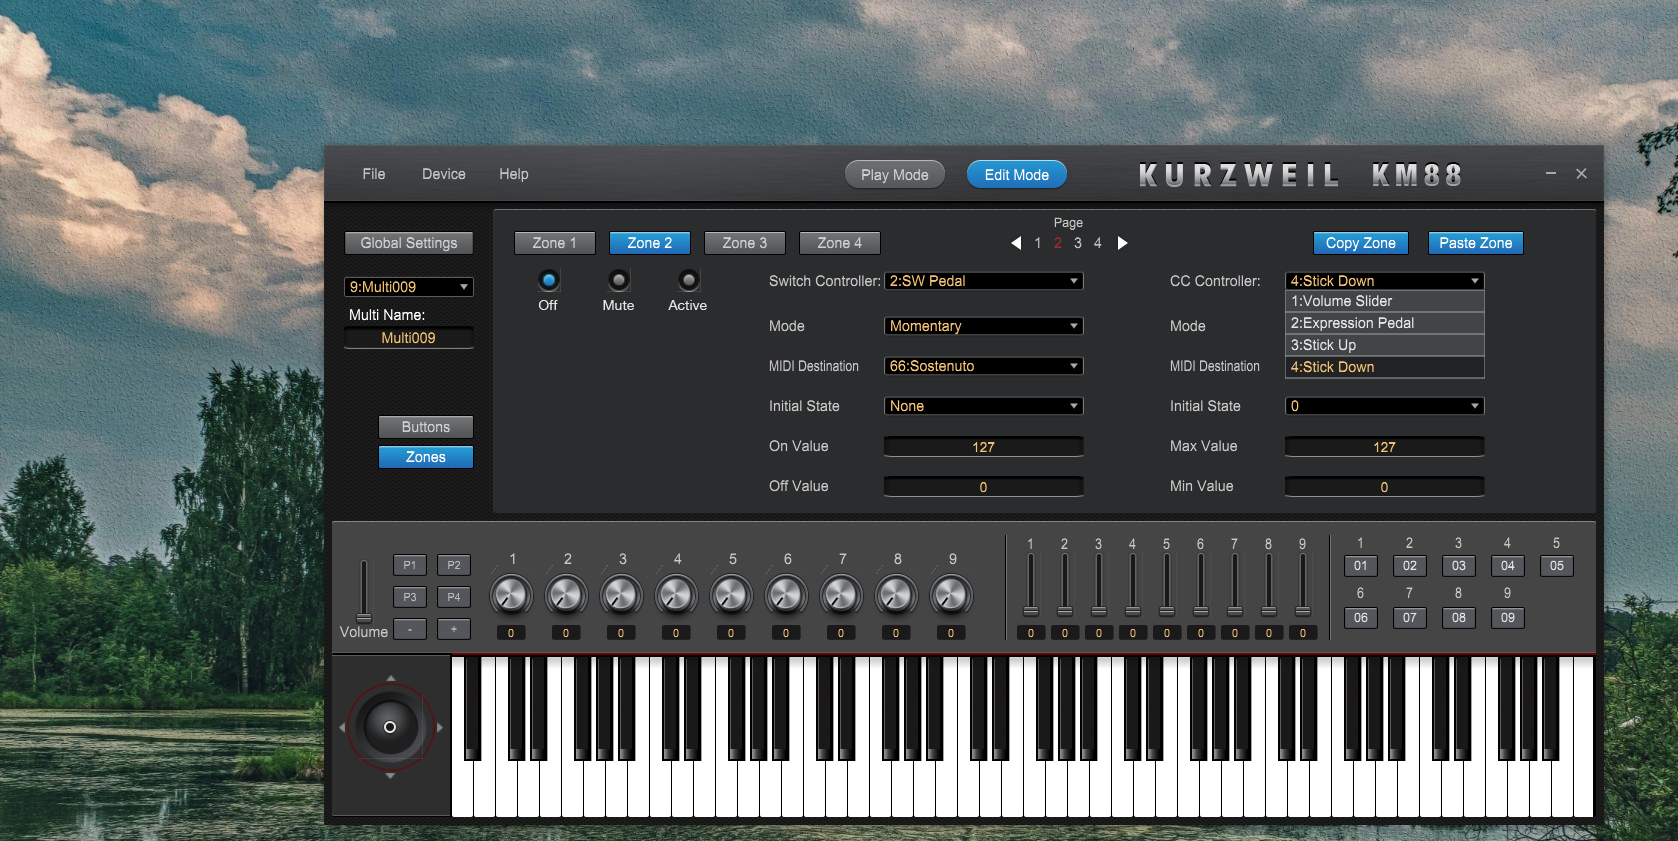1678x841 pixels.
Task: Open the Help menu
Action: click(x=514, y=174)
